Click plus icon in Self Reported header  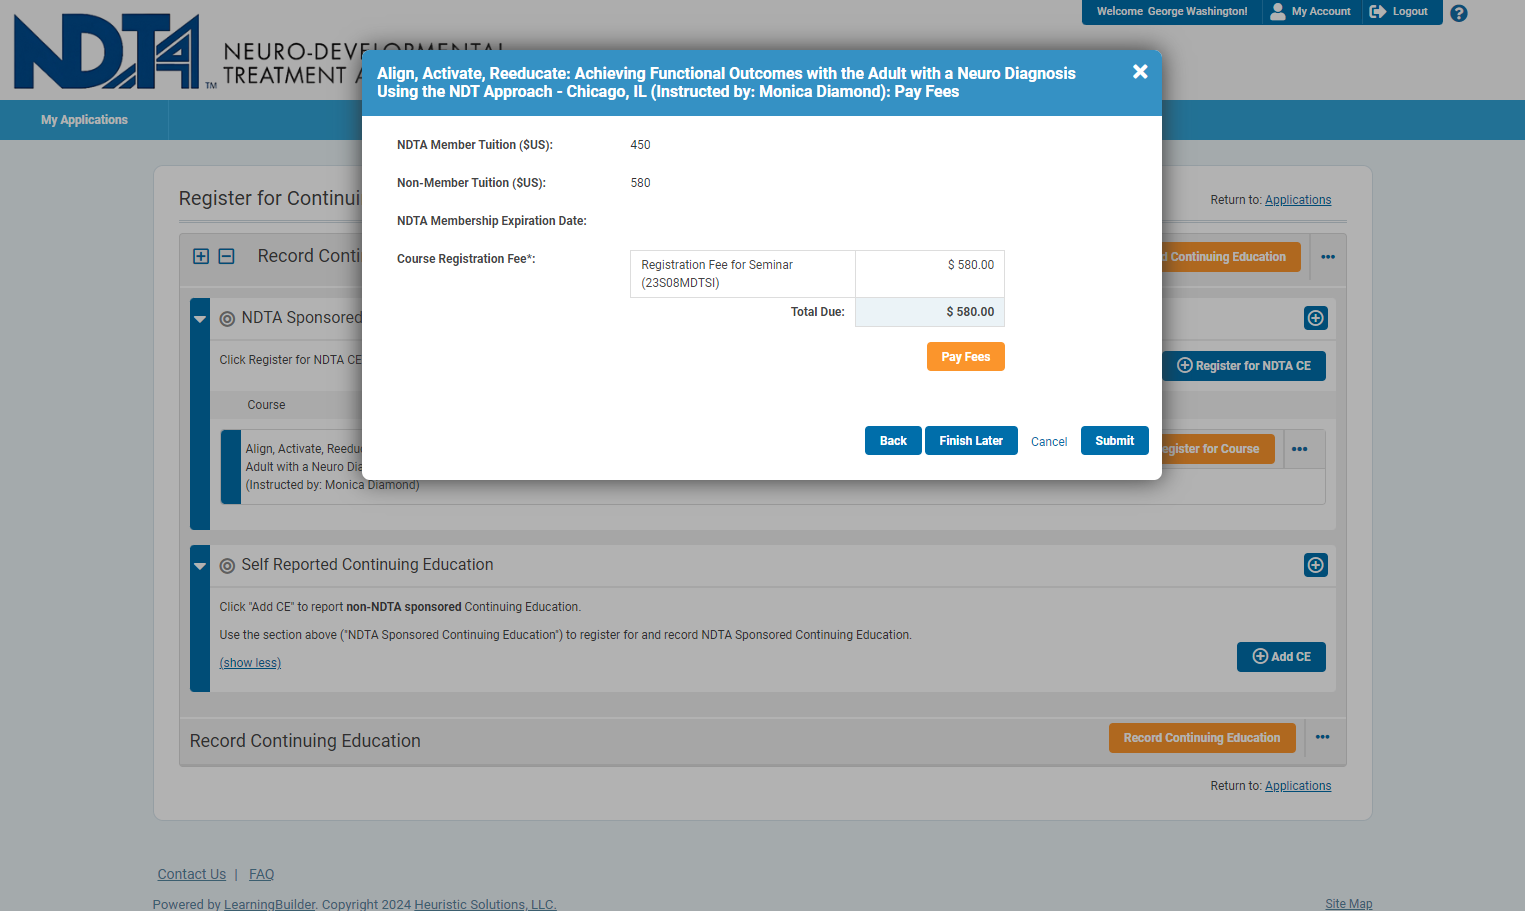tap(1316, 565)
